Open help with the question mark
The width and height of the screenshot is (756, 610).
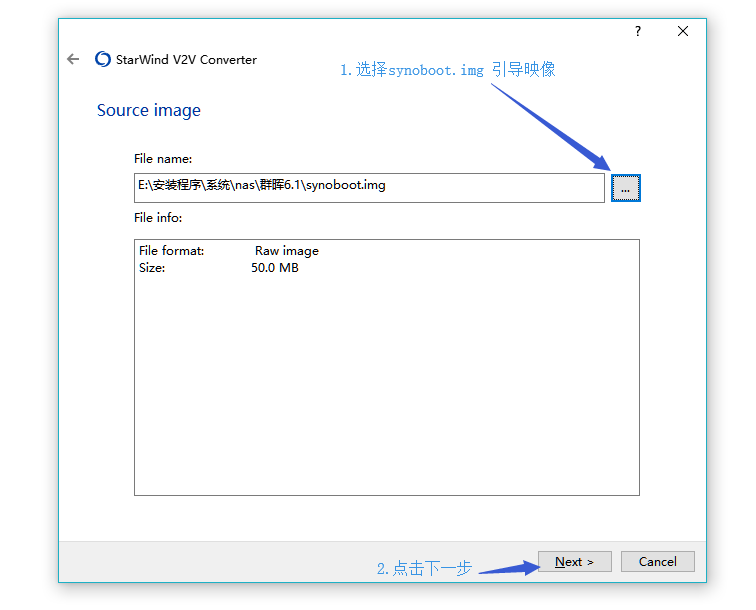638,31
